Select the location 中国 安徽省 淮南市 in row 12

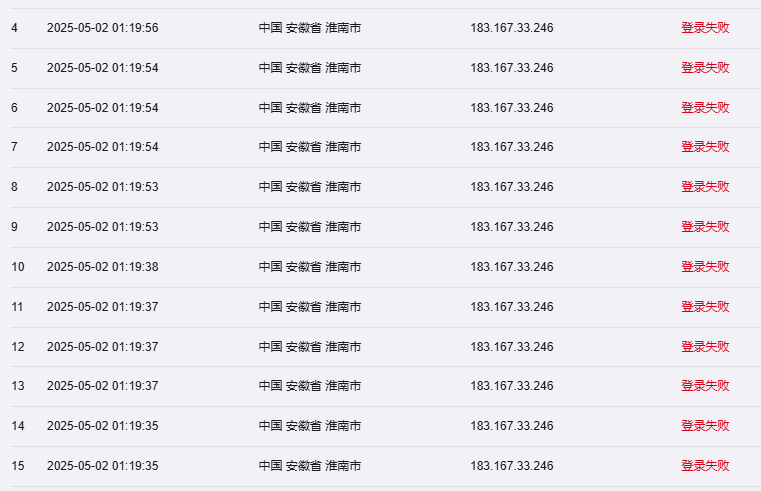click(x=310, y=347)
